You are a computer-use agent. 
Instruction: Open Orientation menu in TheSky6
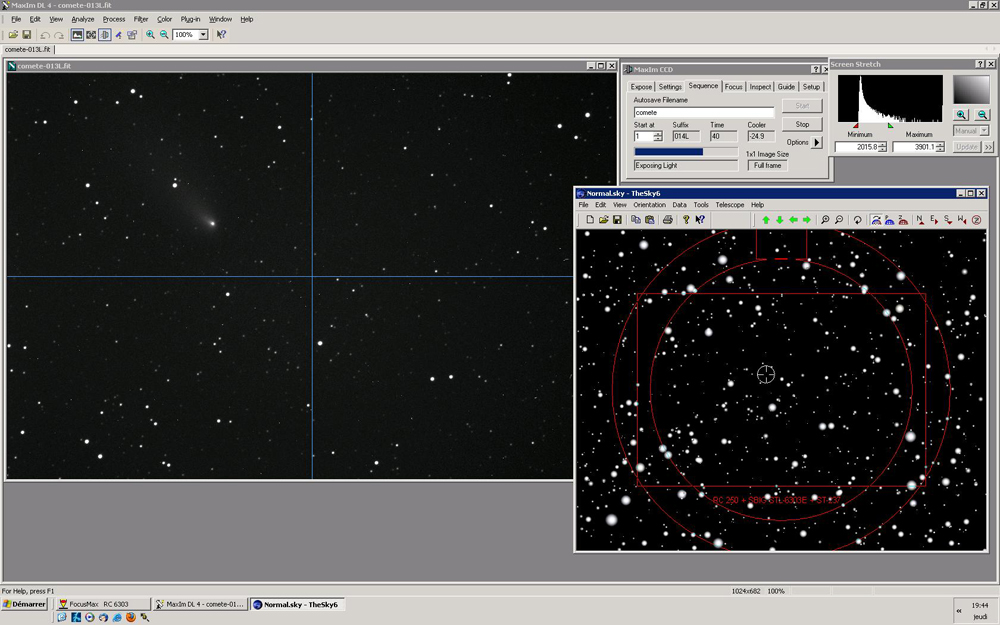click(x=649, y=205)
